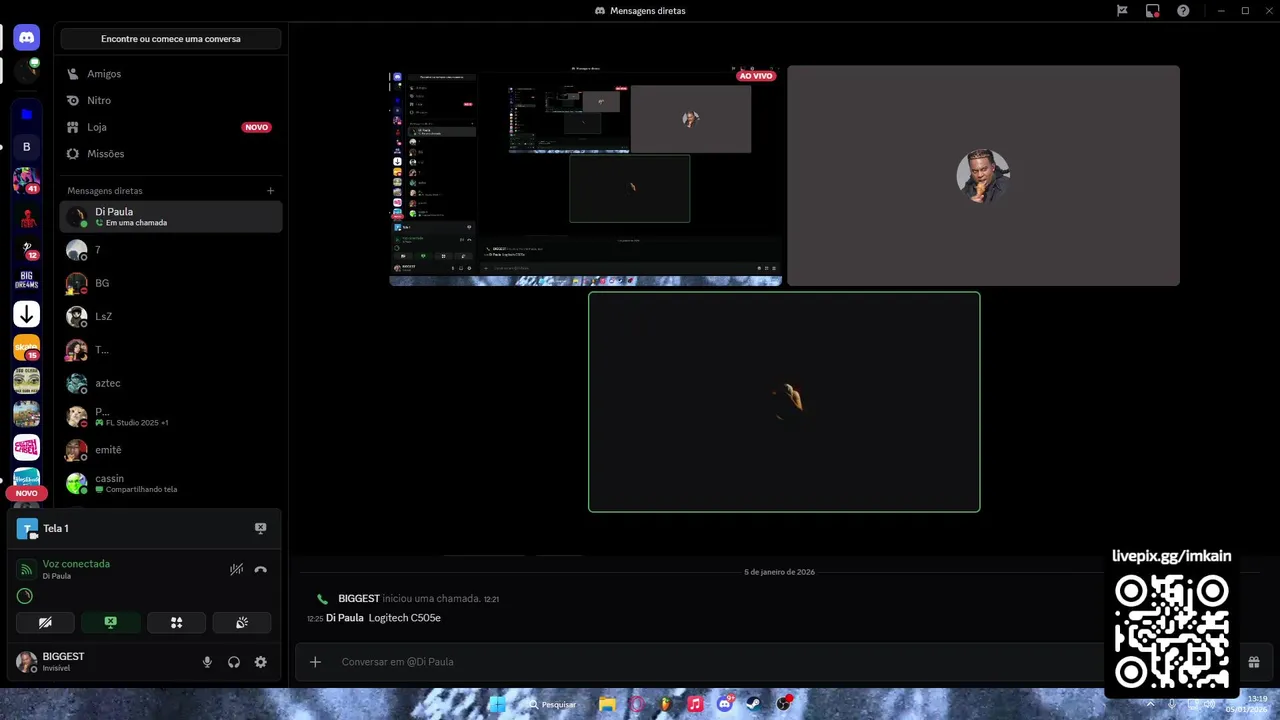This screenshot has height=720, width=1280.
Task: Open the Loja shop page
Action: [x=171, y=127]
